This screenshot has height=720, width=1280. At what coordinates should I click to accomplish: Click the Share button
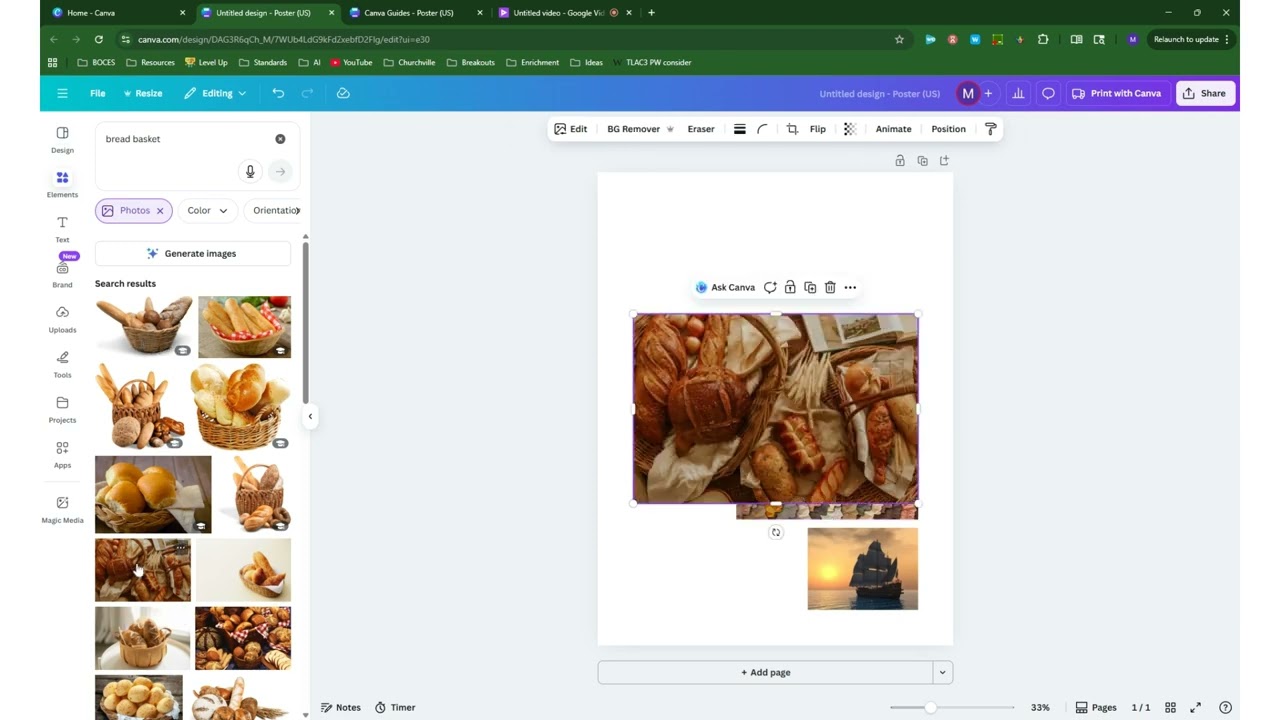click(x=1204, y=93)
